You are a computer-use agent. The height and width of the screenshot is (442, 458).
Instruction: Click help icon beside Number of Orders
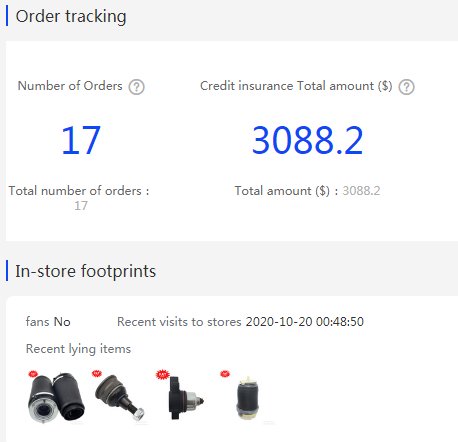[x=136, y=87]
